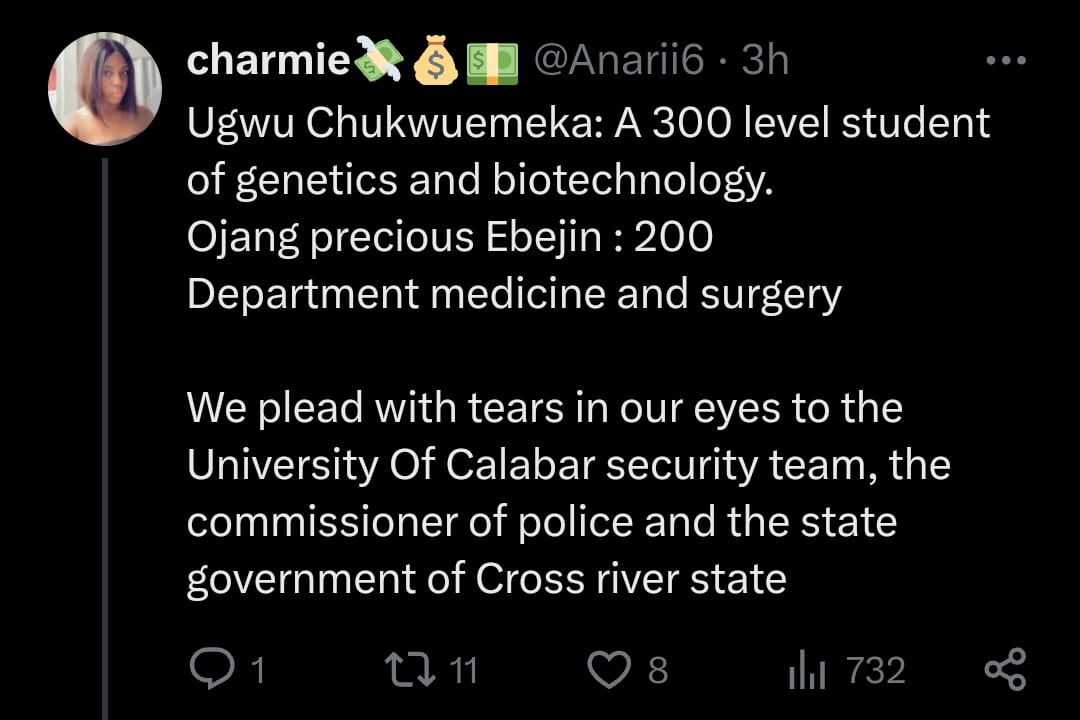Open view analytics bar chart icon
This screenshot has width=1080, height=720.
click(x=806, y=669)
